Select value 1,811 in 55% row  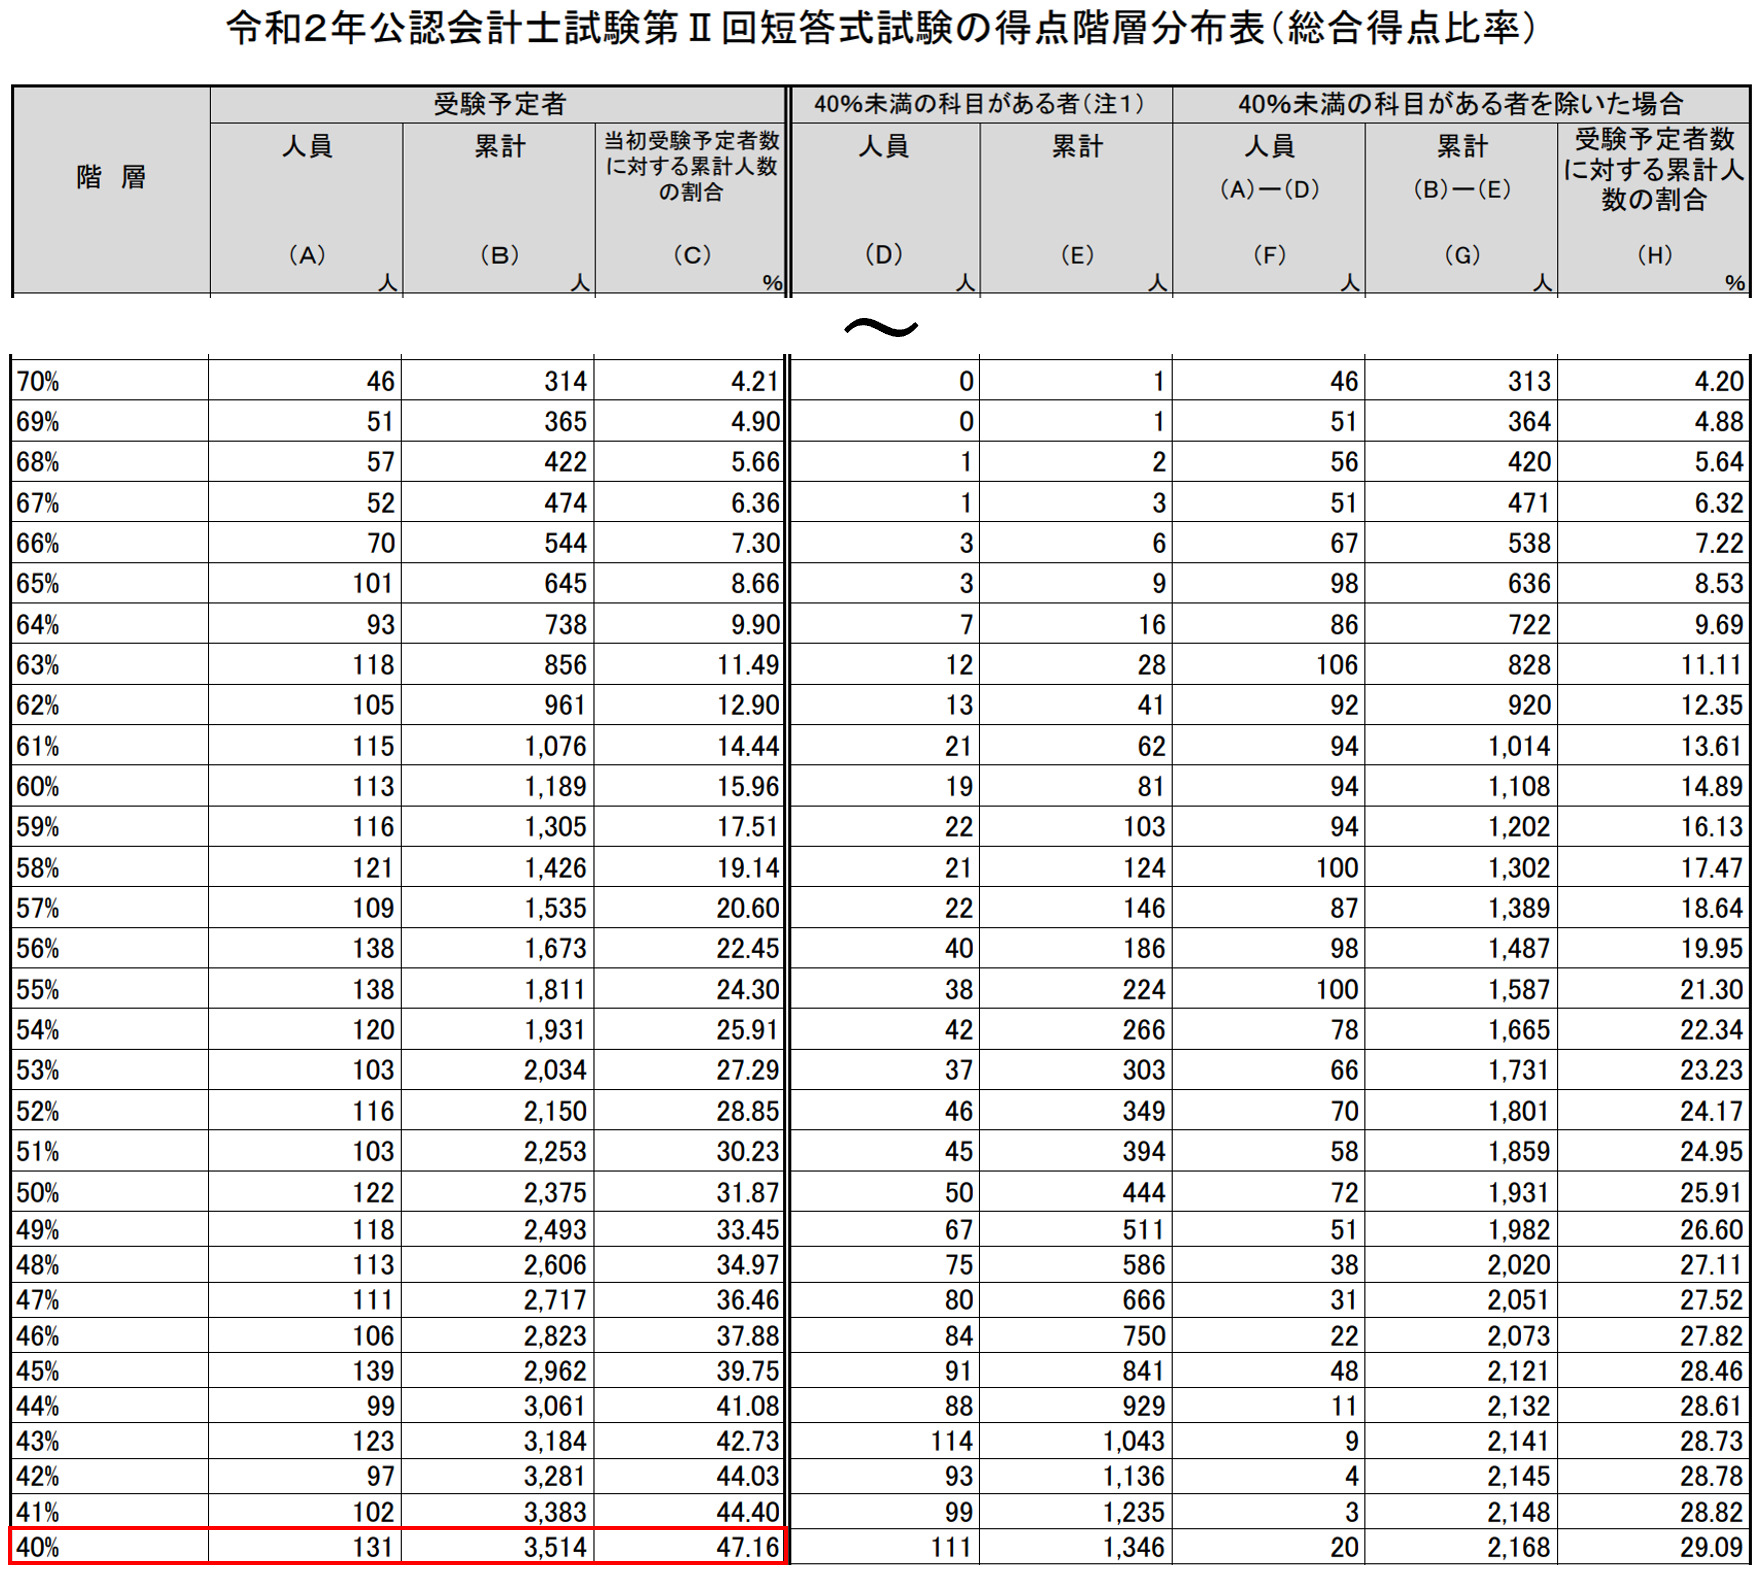click(556, 990)
